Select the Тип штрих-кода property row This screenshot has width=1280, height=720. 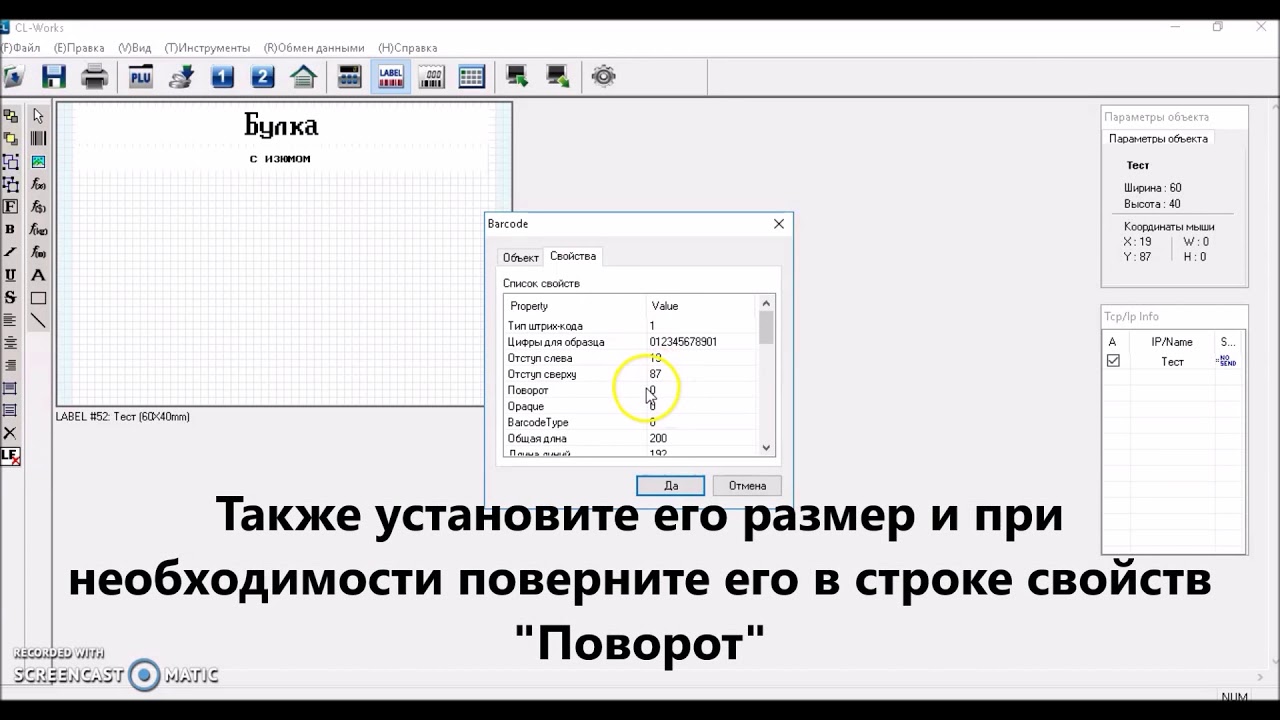tap(631, 326)
